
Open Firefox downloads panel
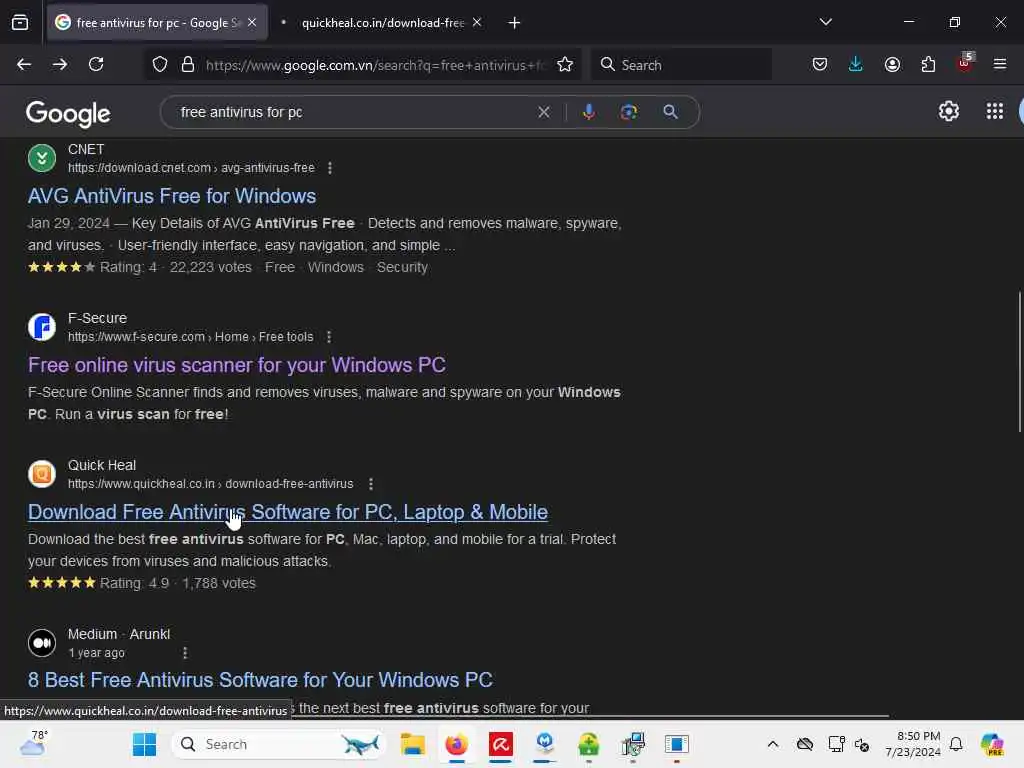pos(856,65)
